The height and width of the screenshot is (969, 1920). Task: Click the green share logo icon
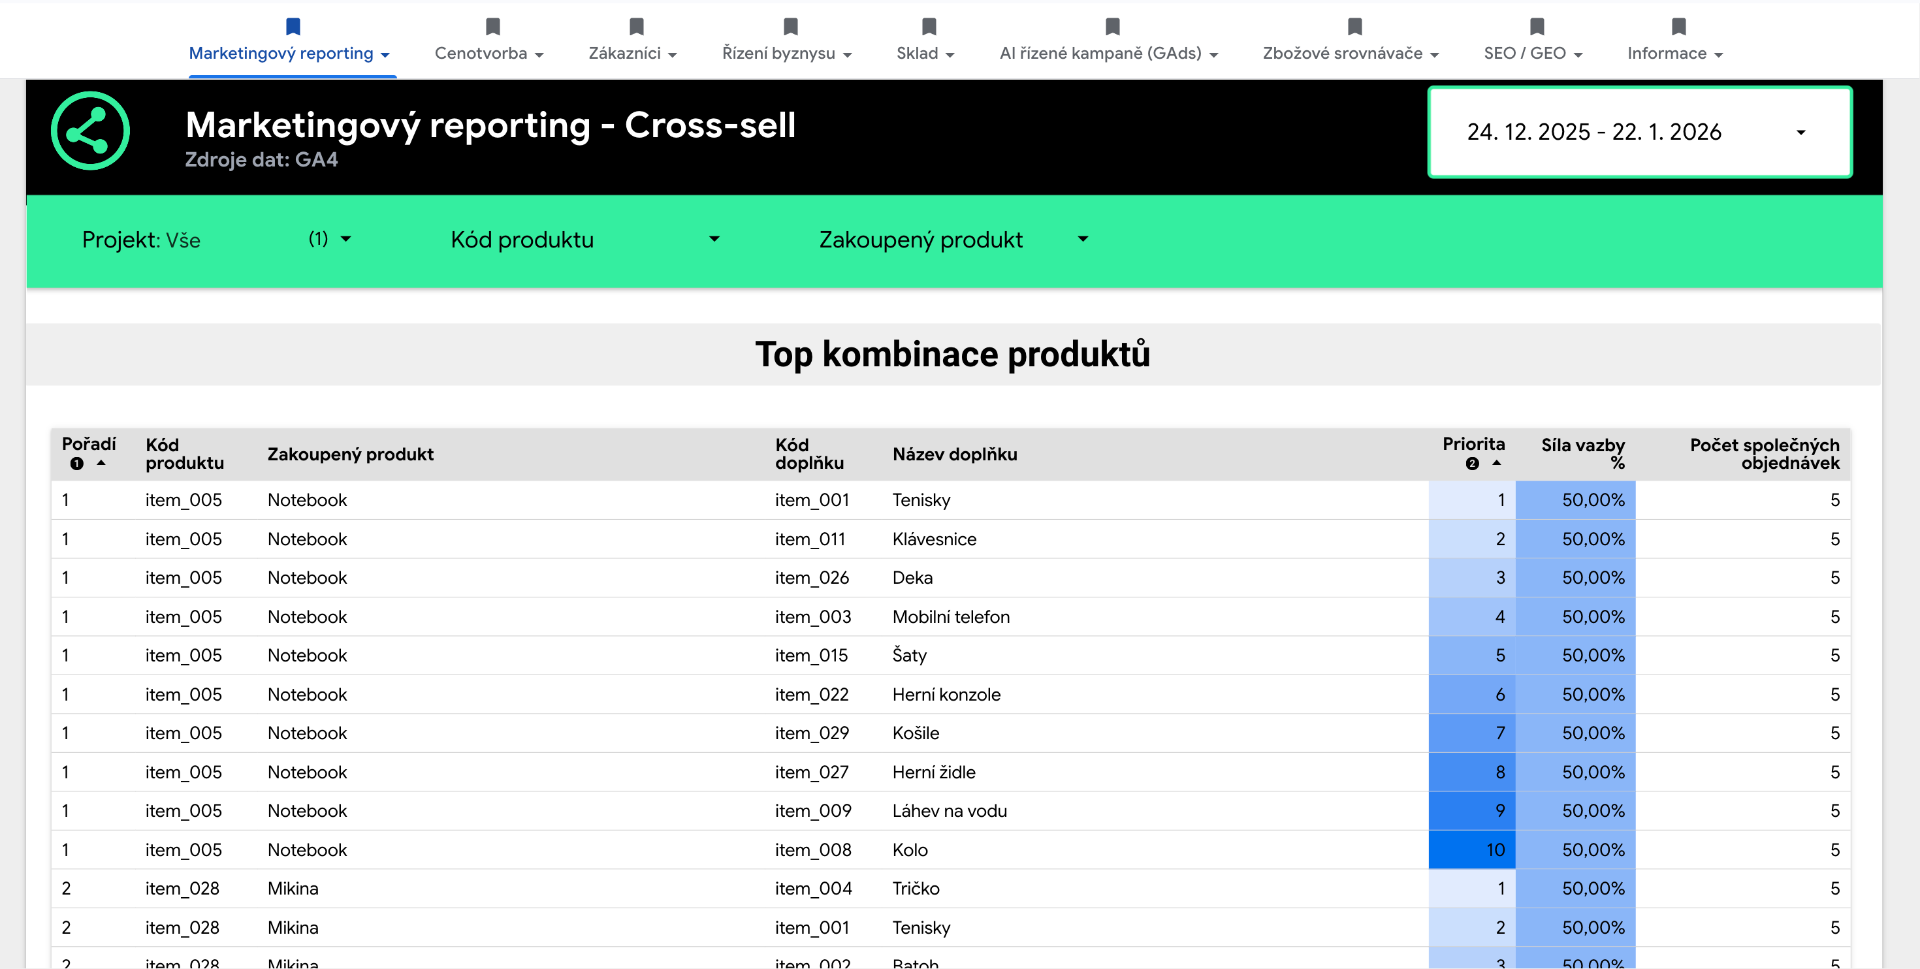[91, 131]
